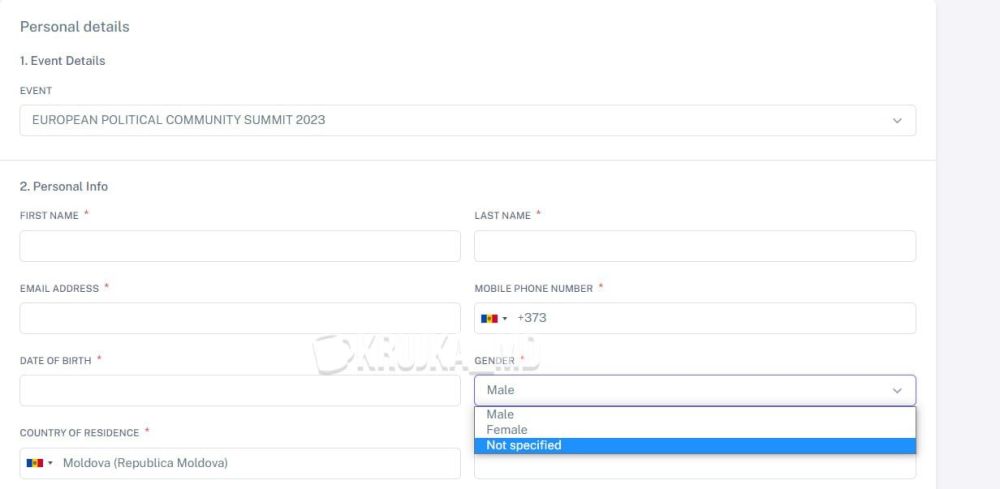Pick the highlighted Not specified option
The height and width of the screenshot is (489, 1000).
[x=524, y=446]
